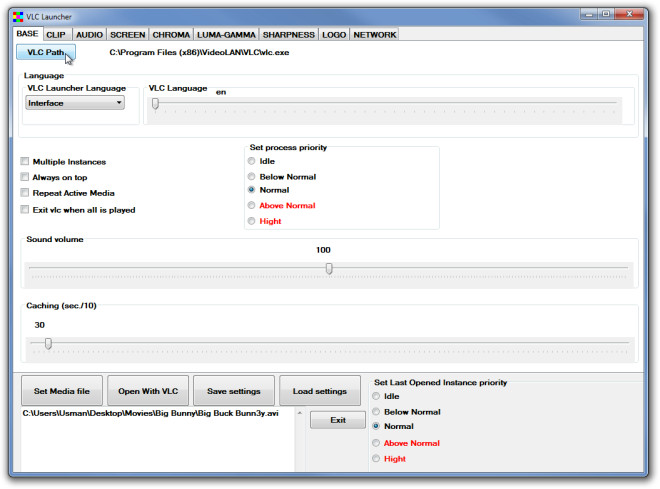Screen dimensions: 660x489
Task: Expand the VLC Launcher Language dropdown
Action: click(x=75, y=103)
